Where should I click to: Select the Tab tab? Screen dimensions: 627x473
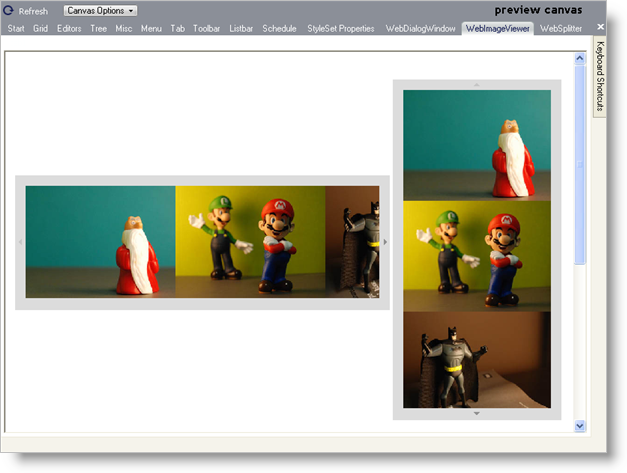click(x=178, y=28)
